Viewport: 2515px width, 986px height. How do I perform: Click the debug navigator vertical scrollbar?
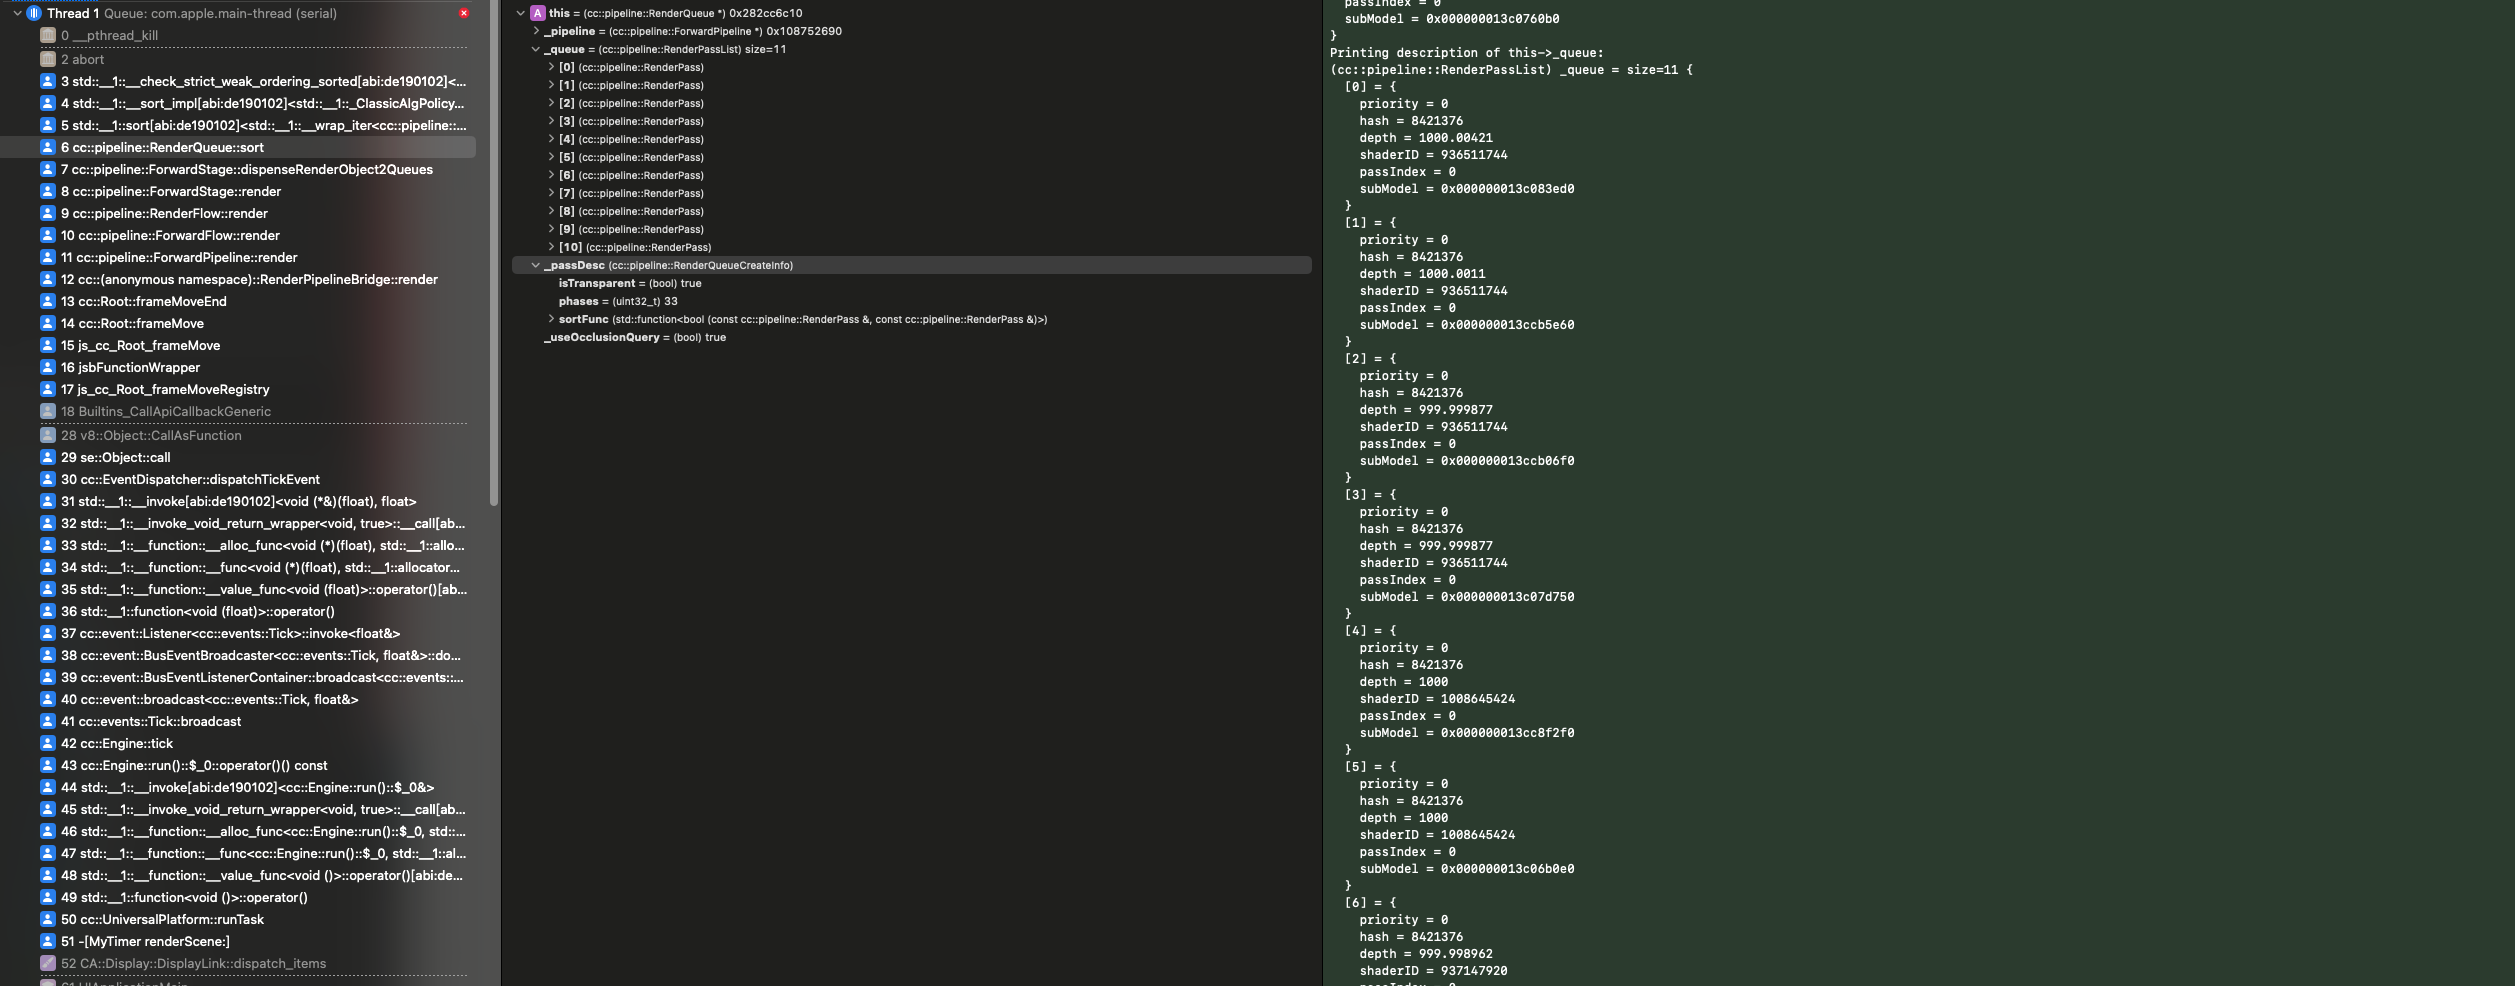pos(493,250)
